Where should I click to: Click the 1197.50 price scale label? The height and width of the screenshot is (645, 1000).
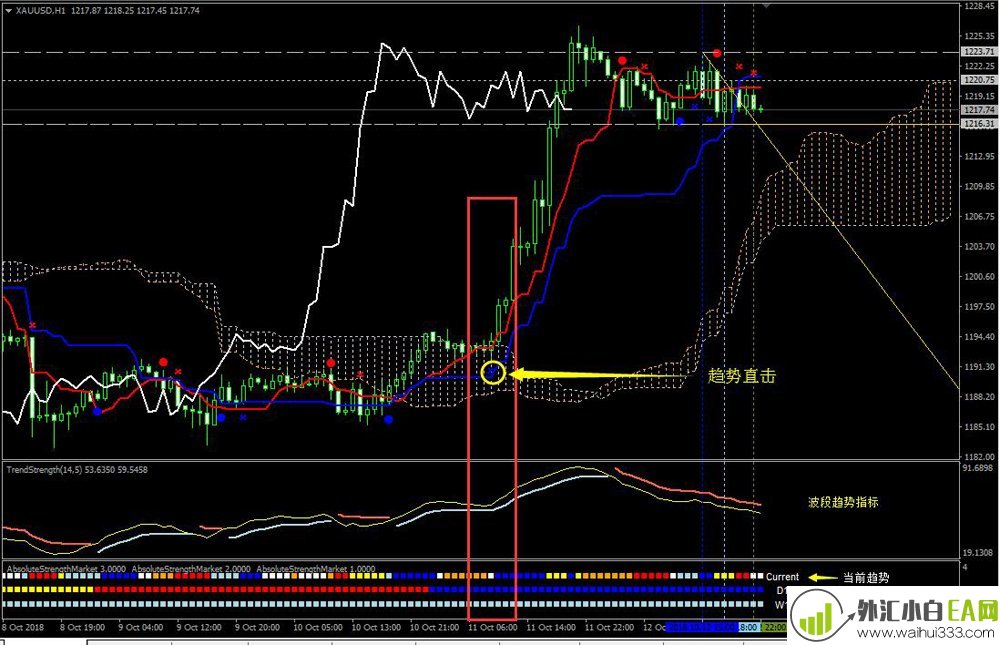pyautogui.click(x=980, y=306)
